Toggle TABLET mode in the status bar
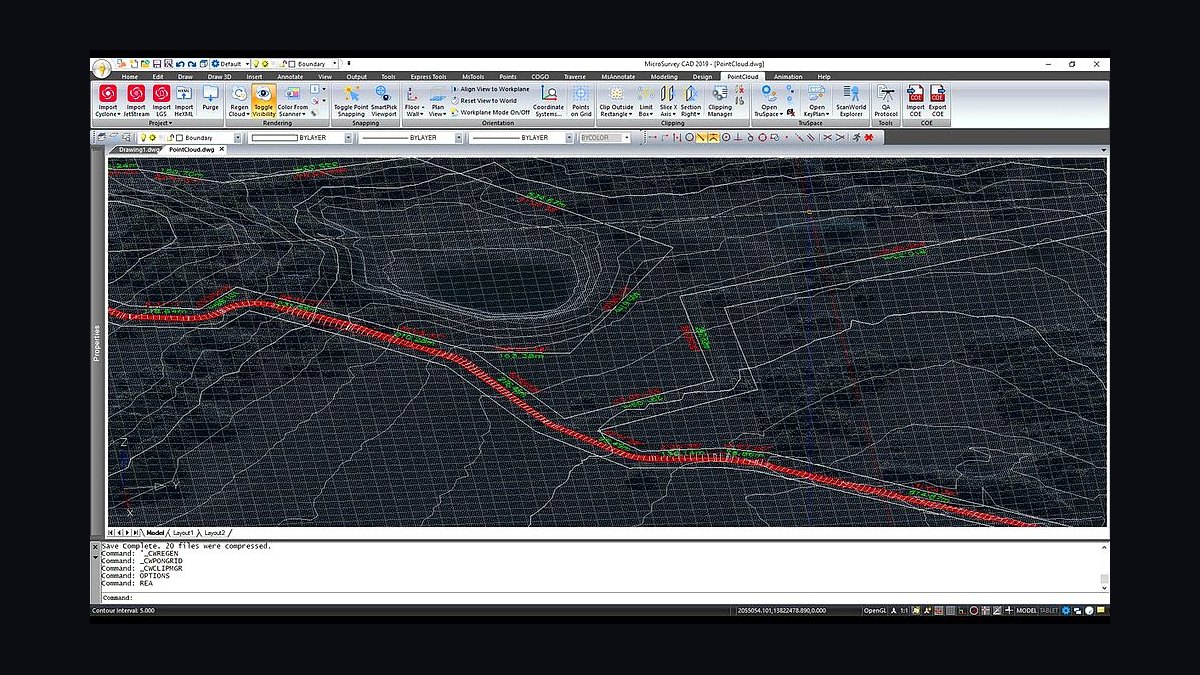Viewport: 1200px width, 675px height. (1049, 610)
